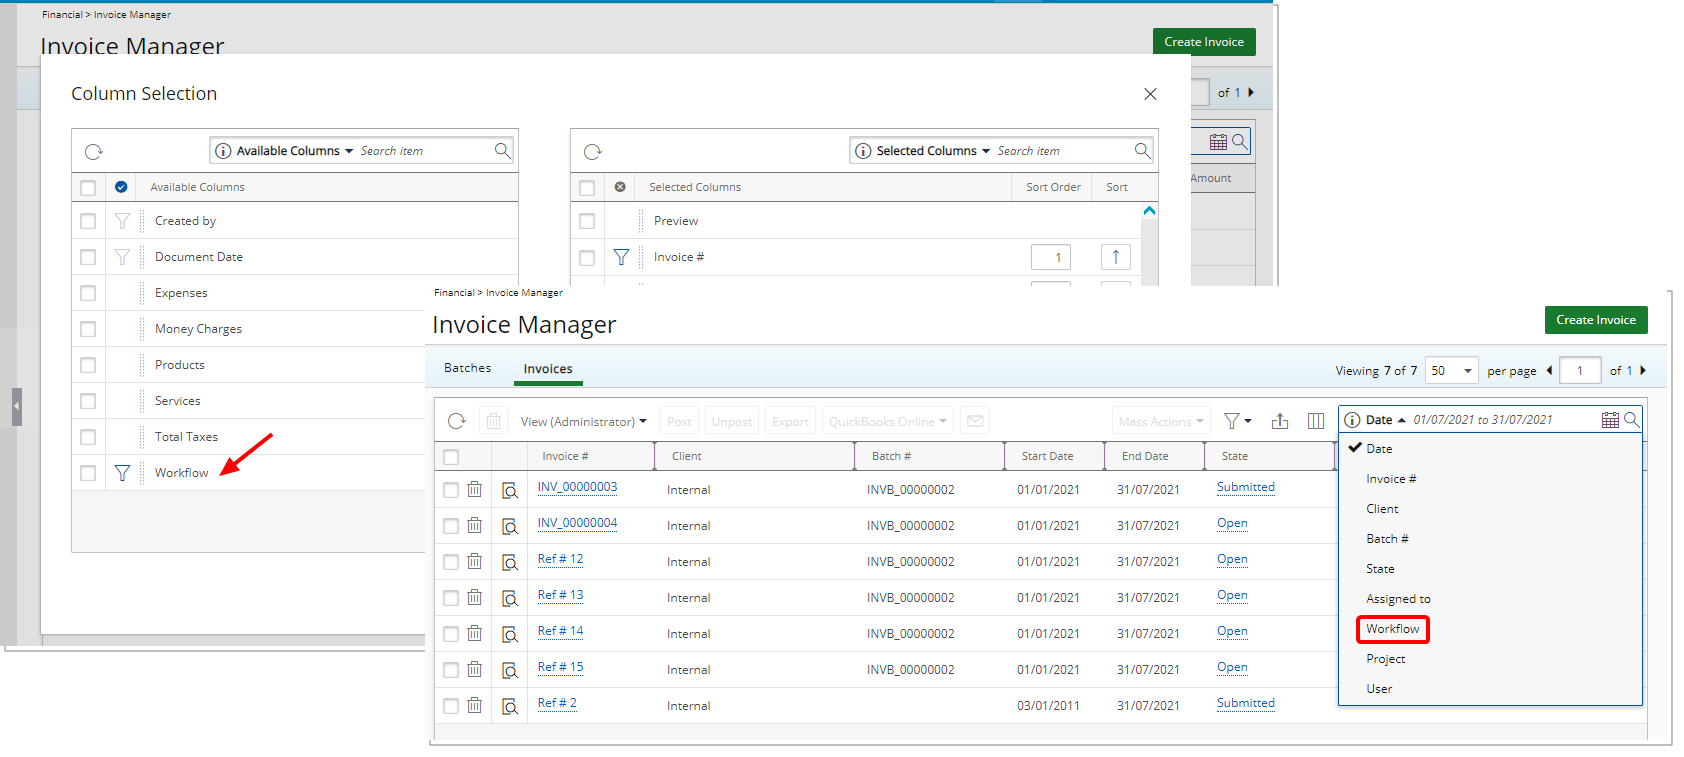This screenshot has height=757, width=1684.
Task: Delete invoice INV_00000003 via trash icon
Action: pyautogui.click(x=475, y=490)
